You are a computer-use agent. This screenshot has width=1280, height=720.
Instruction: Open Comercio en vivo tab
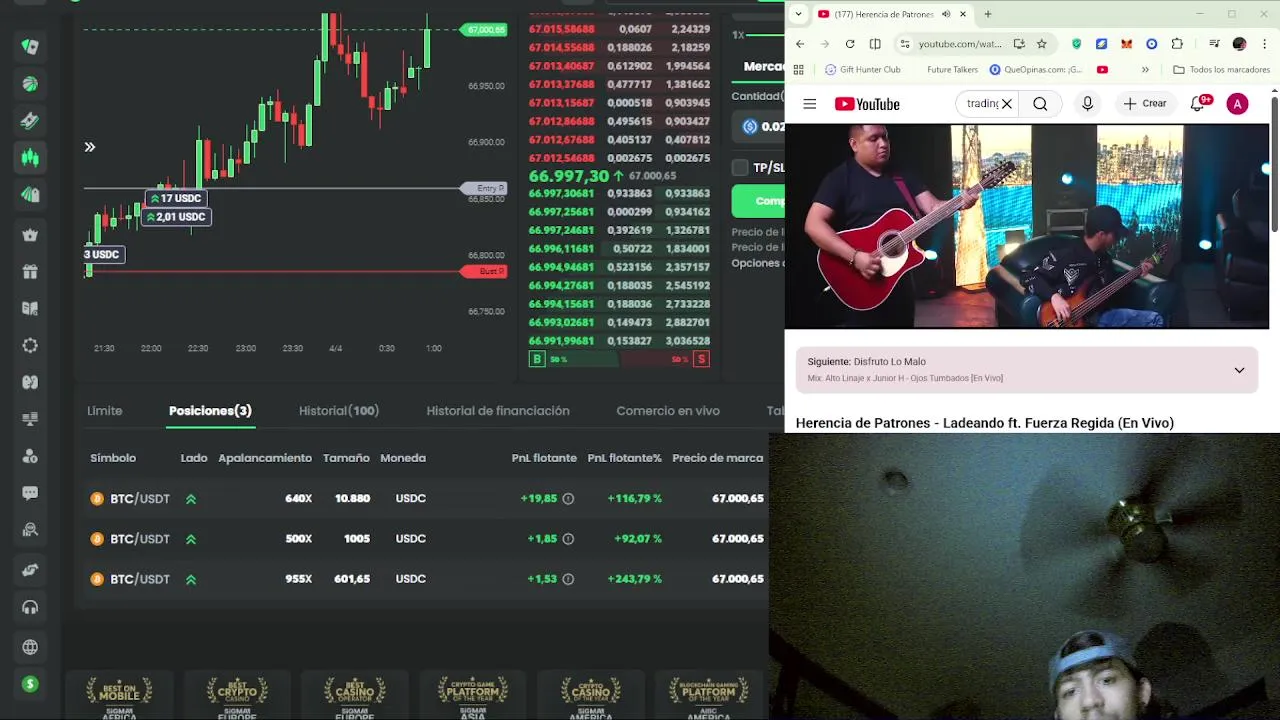pos(668,411)
